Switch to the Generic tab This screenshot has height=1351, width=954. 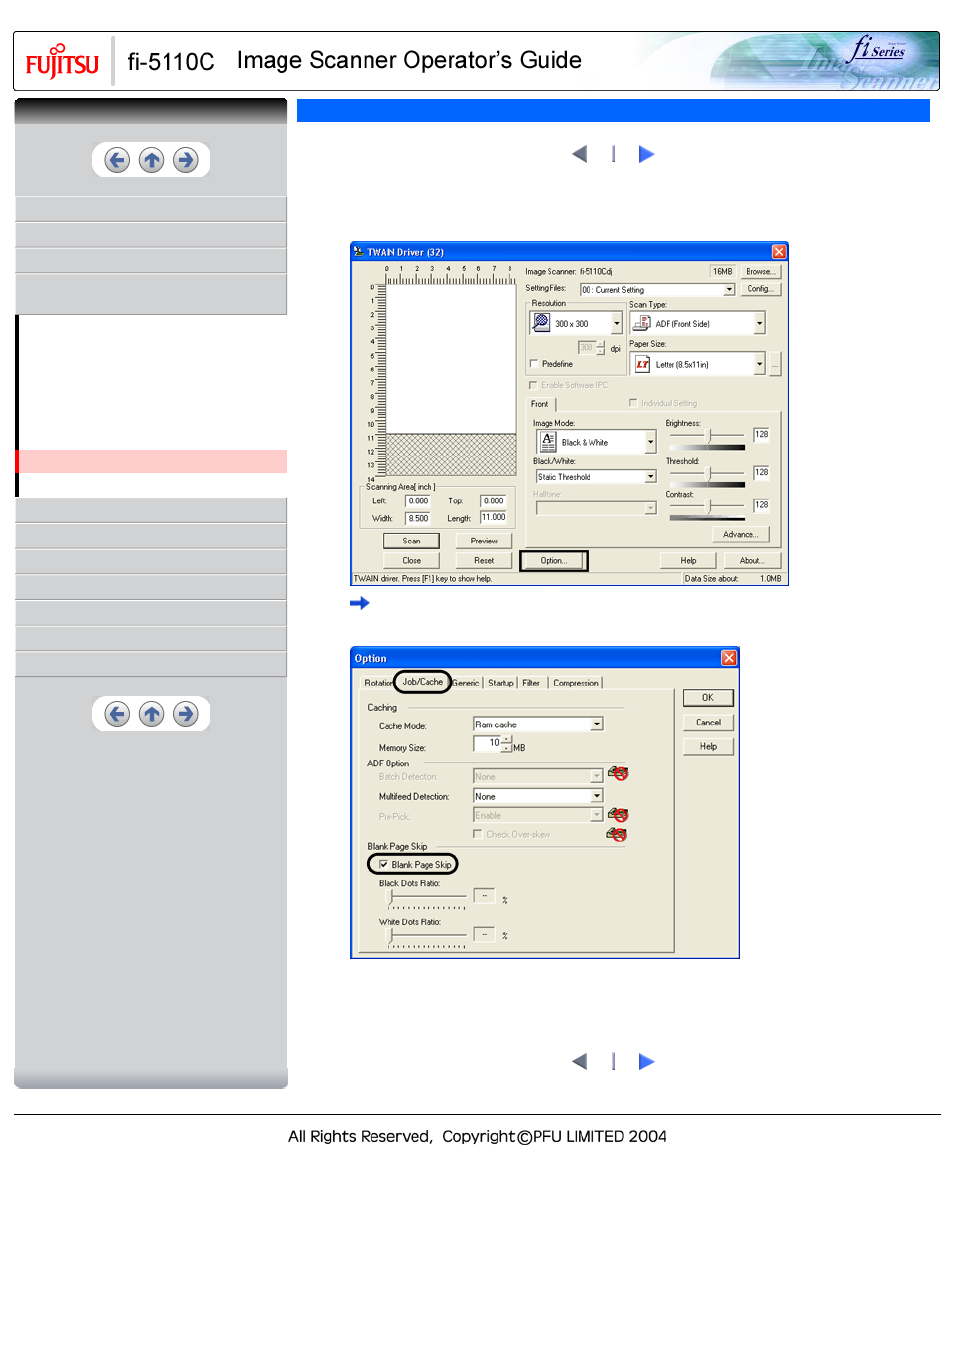pyautogui.click(x=466, y=683)
